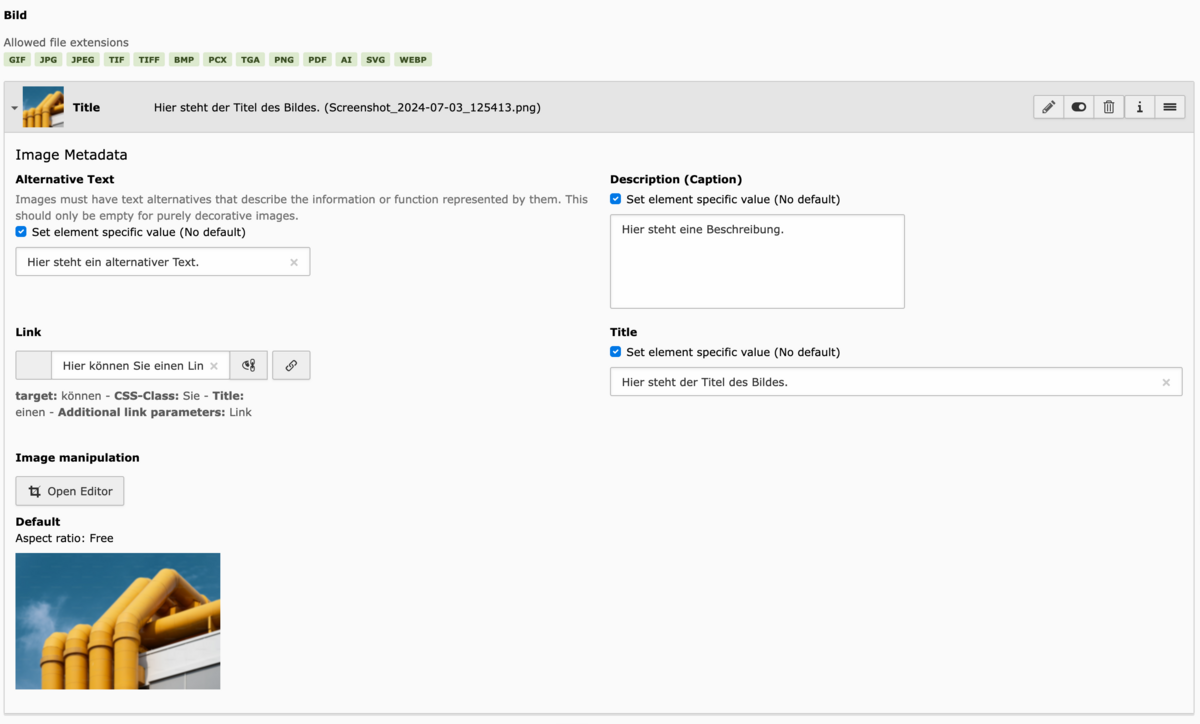Clear the Alternative Text field with x
The width and height of the screenshot is (1200, 724).
(x=294, y=262)
